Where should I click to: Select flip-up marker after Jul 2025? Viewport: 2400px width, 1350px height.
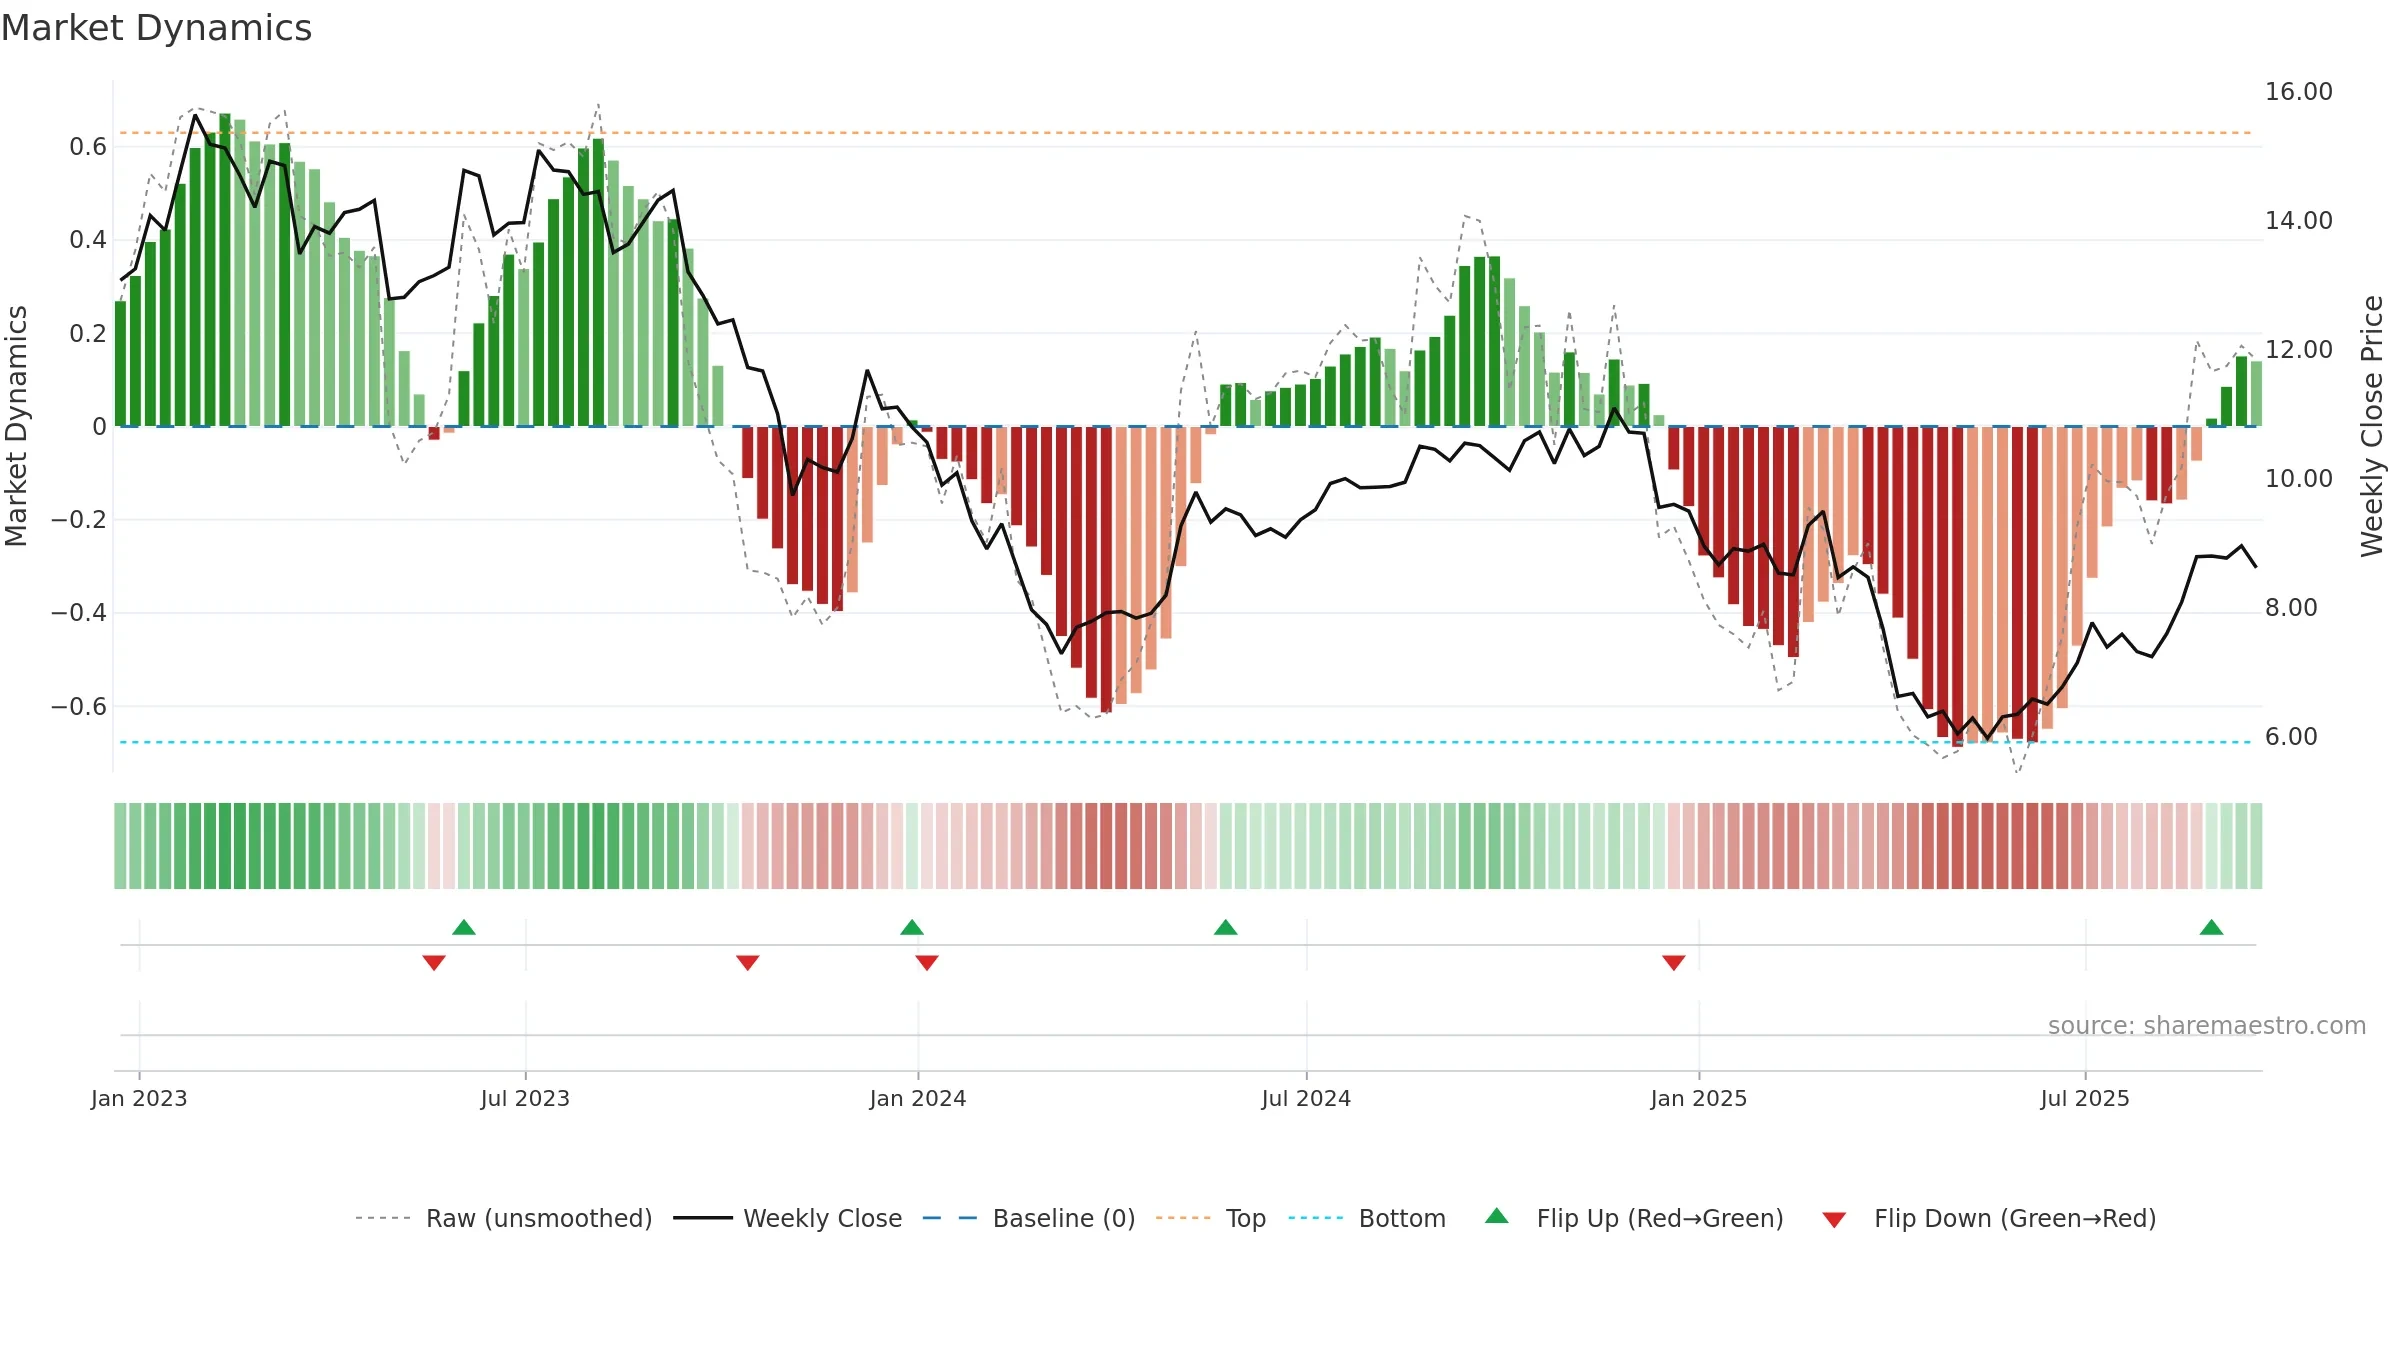pos(2212,927)
